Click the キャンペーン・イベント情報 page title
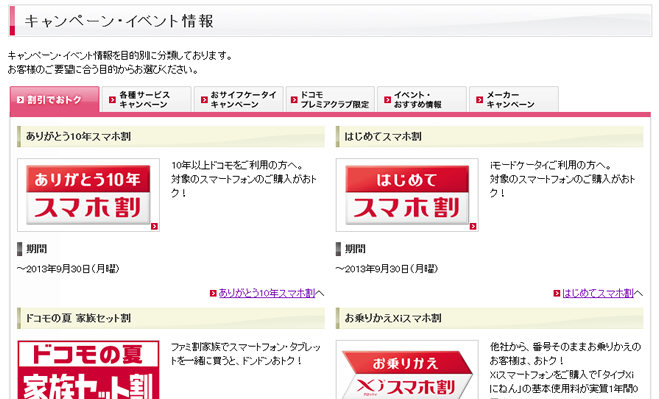Image resolution: width=659 pixels, height=399 pixels. (x=119, y=21)
